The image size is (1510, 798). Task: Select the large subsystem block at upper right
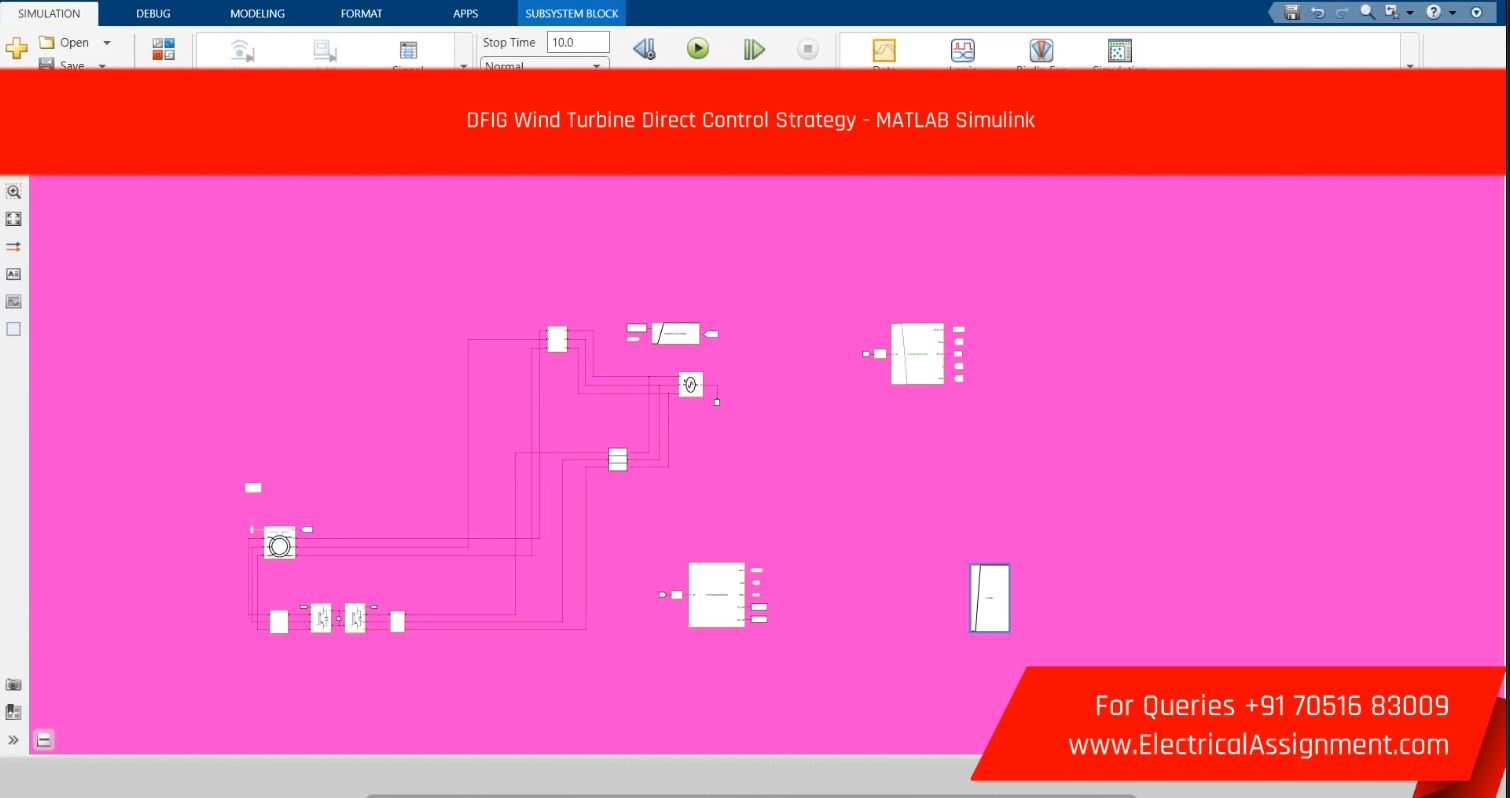pos(917,354)
